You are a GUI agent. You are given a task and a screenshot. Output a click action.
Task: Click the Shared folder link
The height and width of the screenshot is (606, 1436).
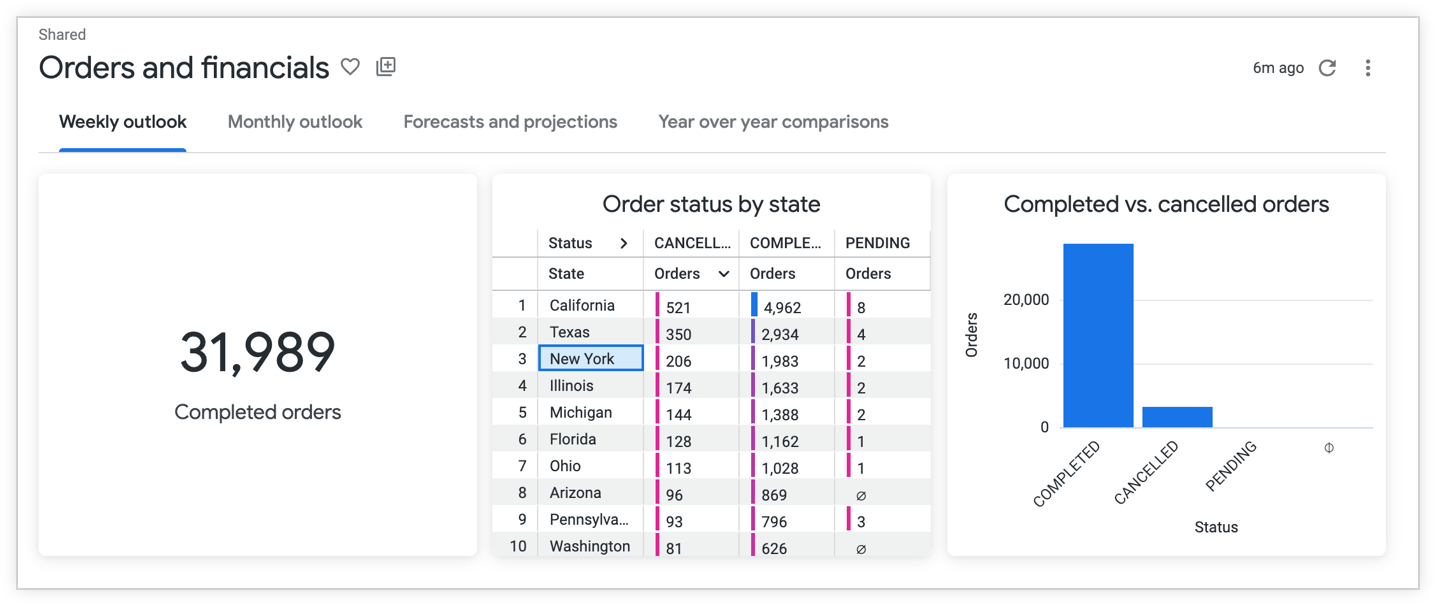pos(62,35)
